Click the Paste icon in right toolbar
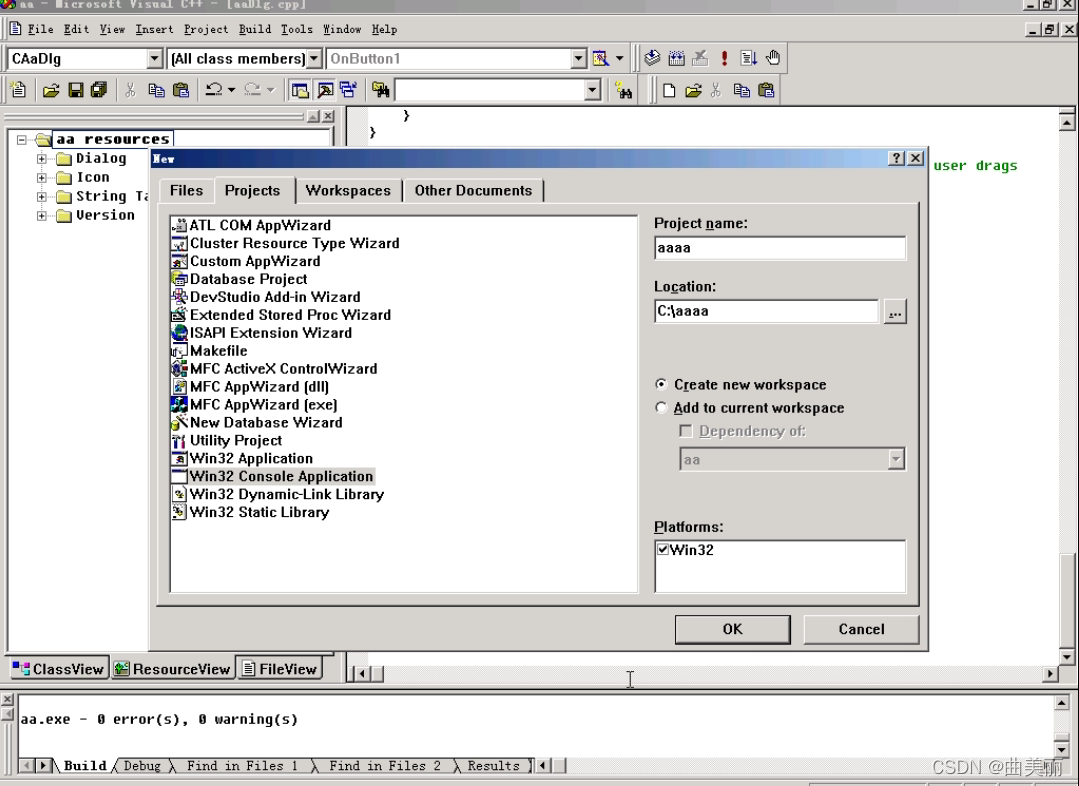 pyautogui.click(x=766, y=90)
